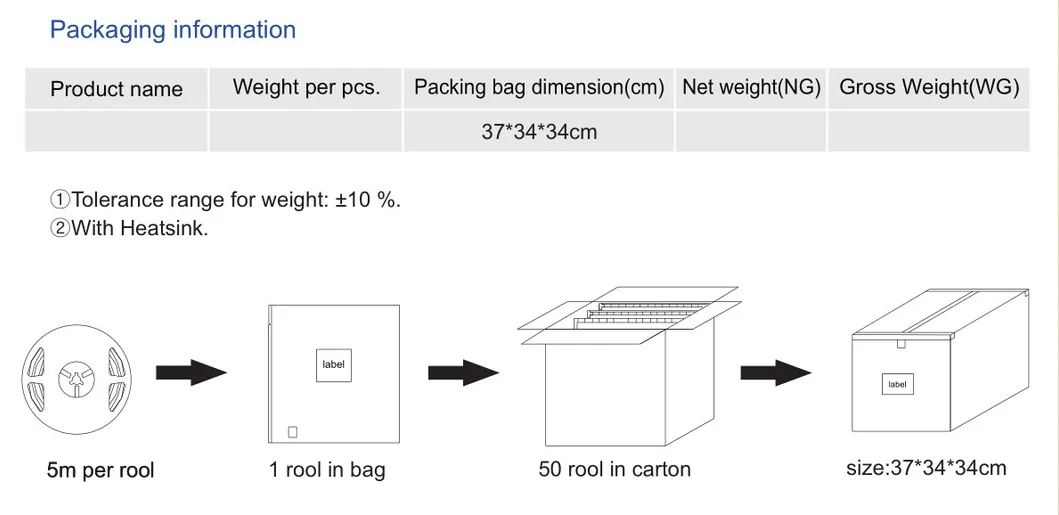Click the Packing bag dimension(cm) header
The width and height of the screenshot is (1059, 515).
click(539, 87)
